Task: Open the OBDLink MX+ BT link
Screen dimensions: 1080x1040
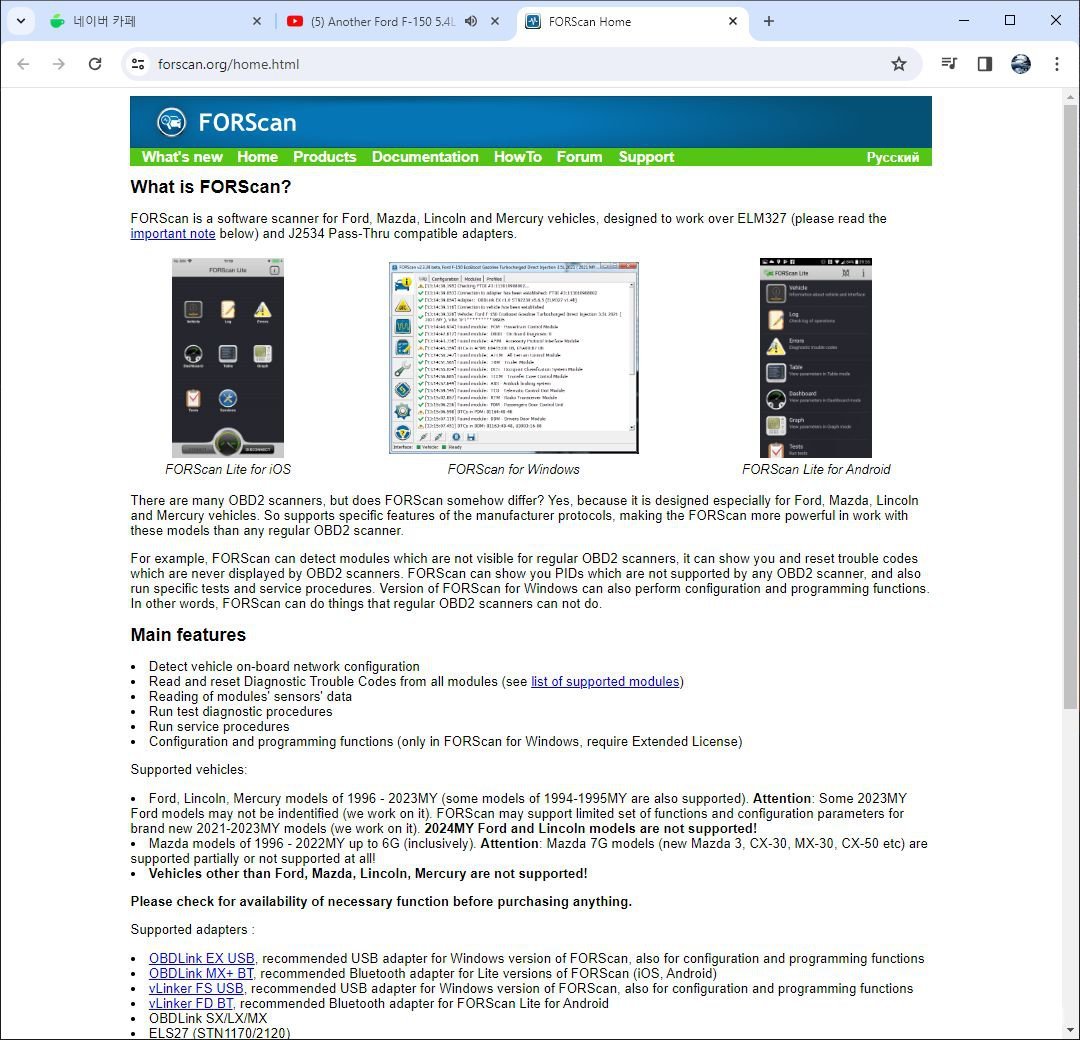Action: click(x=201, y=973)
